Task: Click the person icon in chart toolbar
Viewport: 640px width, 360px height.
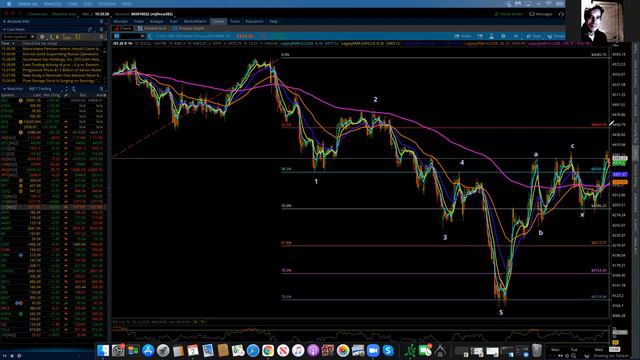Action: (491, 36)
